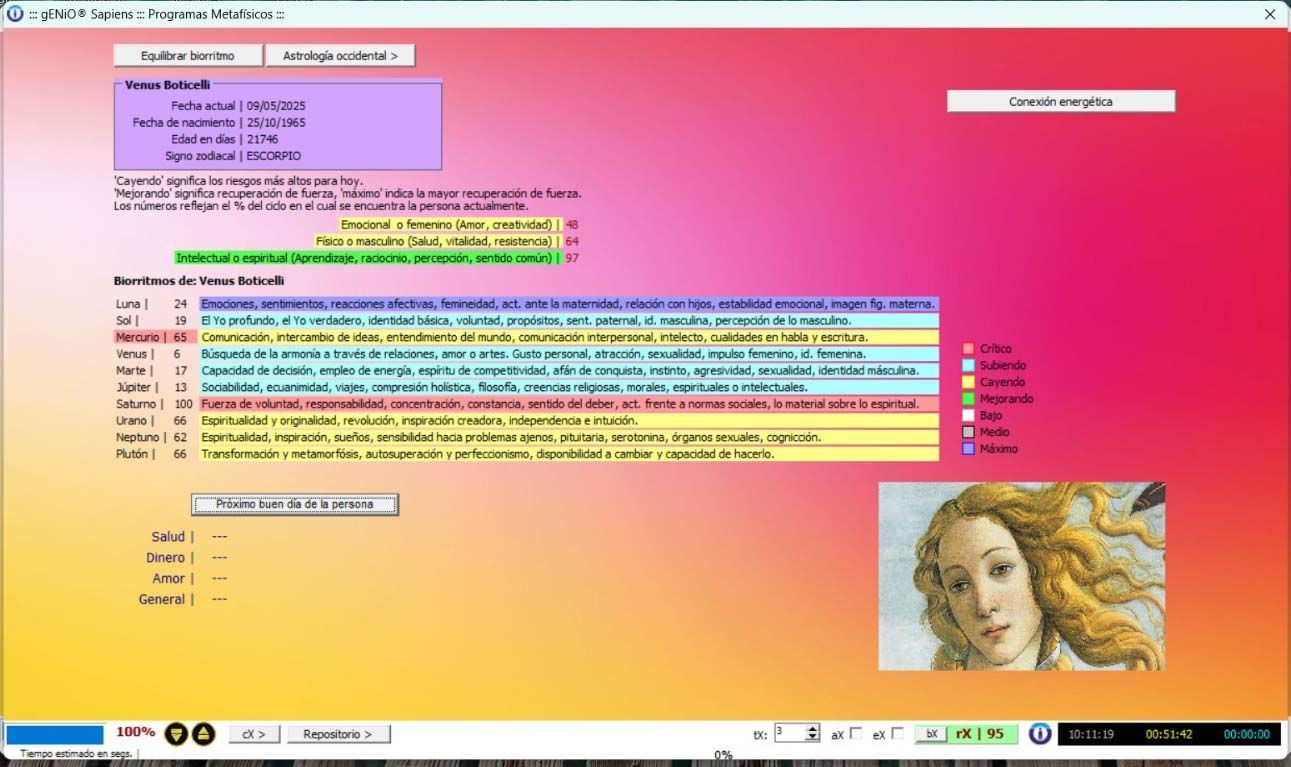
Task: Click the info icon beside the clock
Action: [1041, 734]
